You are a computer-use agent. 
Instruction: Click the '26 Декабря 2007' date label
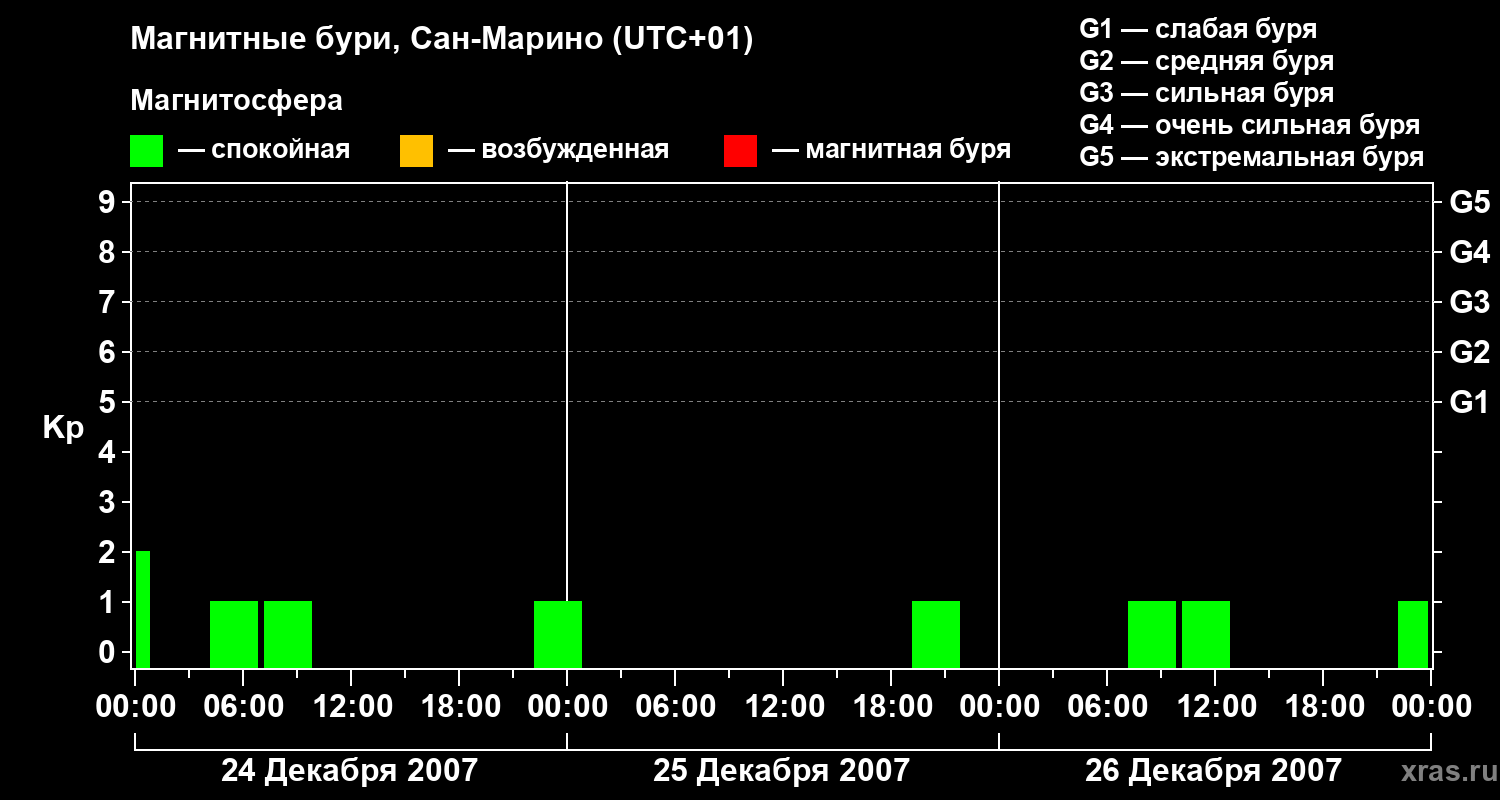(x=1213, y=771)
